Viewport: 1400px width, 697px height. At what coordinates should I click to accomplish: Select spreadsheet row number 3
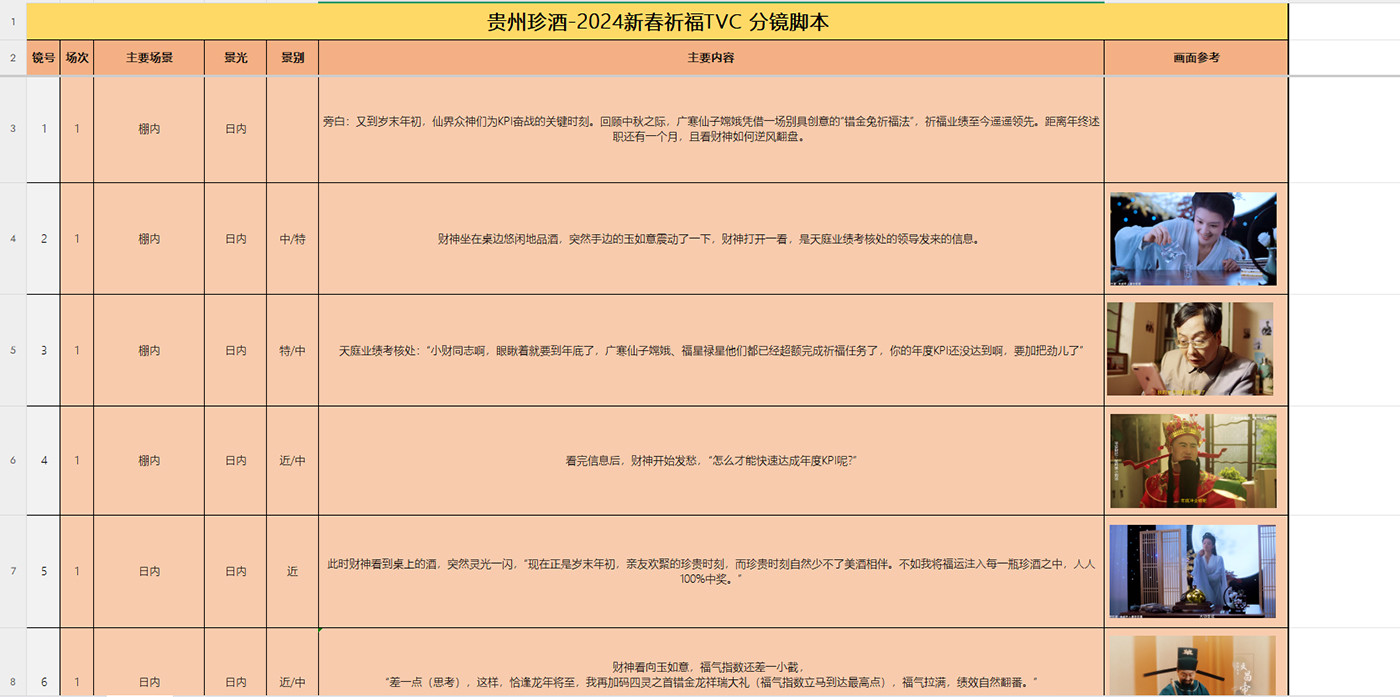tap(13, 129)
